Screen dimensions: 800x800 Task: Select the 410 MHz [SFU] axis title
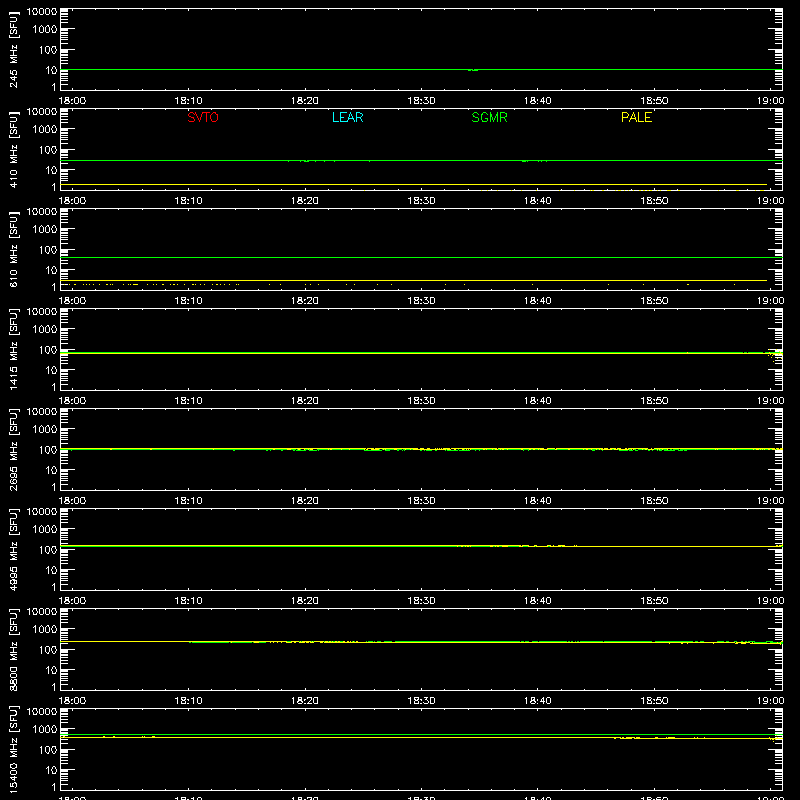[13, 149]
